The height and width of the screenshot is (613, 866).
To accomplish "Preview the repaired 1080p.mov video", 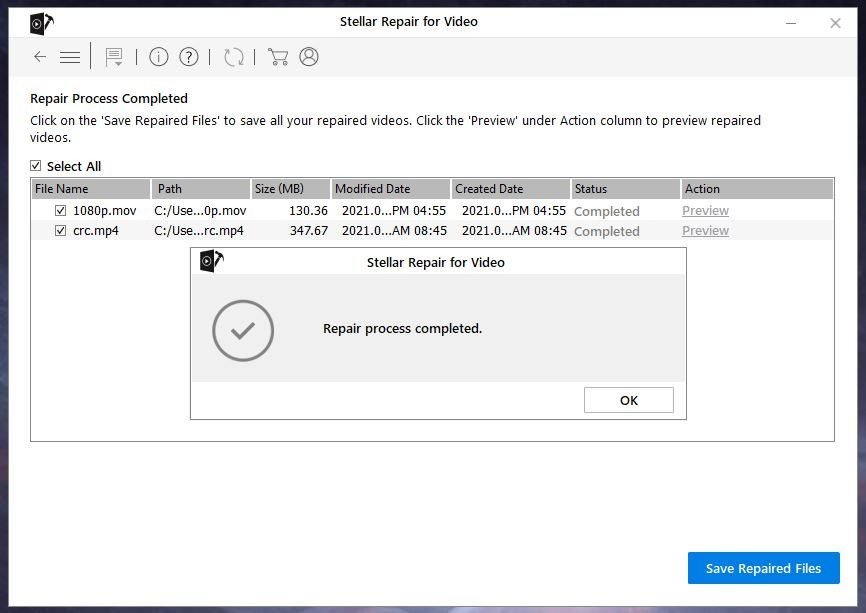I will [x=705, y=211].
